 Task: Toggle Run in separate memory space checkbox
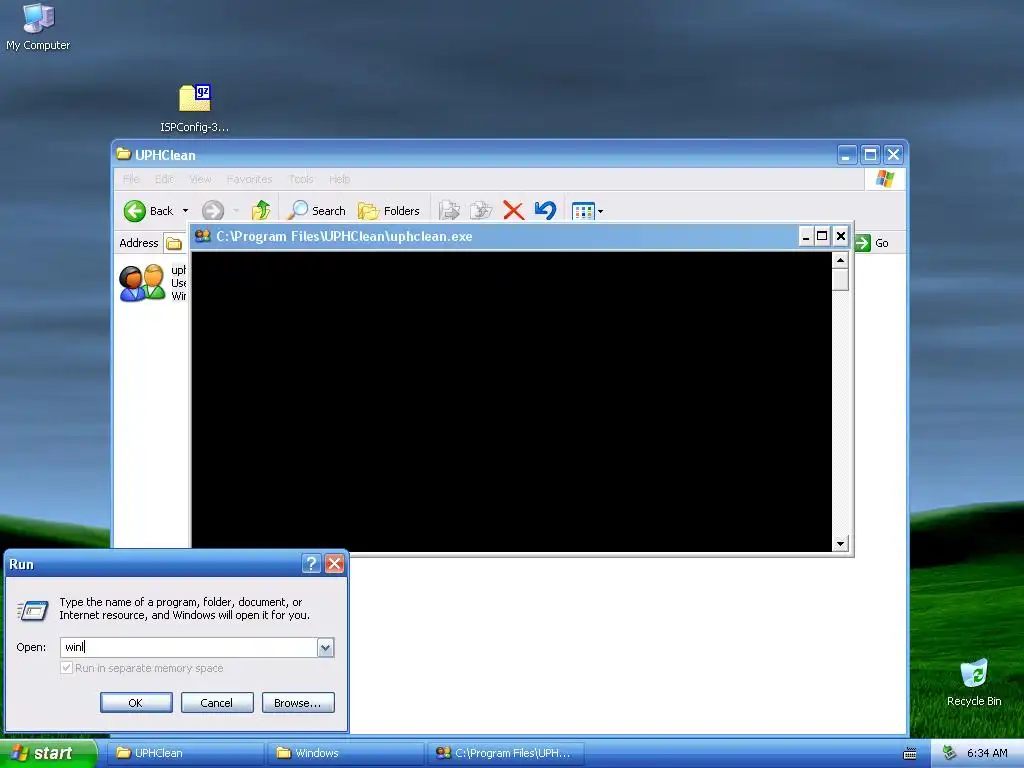(66, 667)
